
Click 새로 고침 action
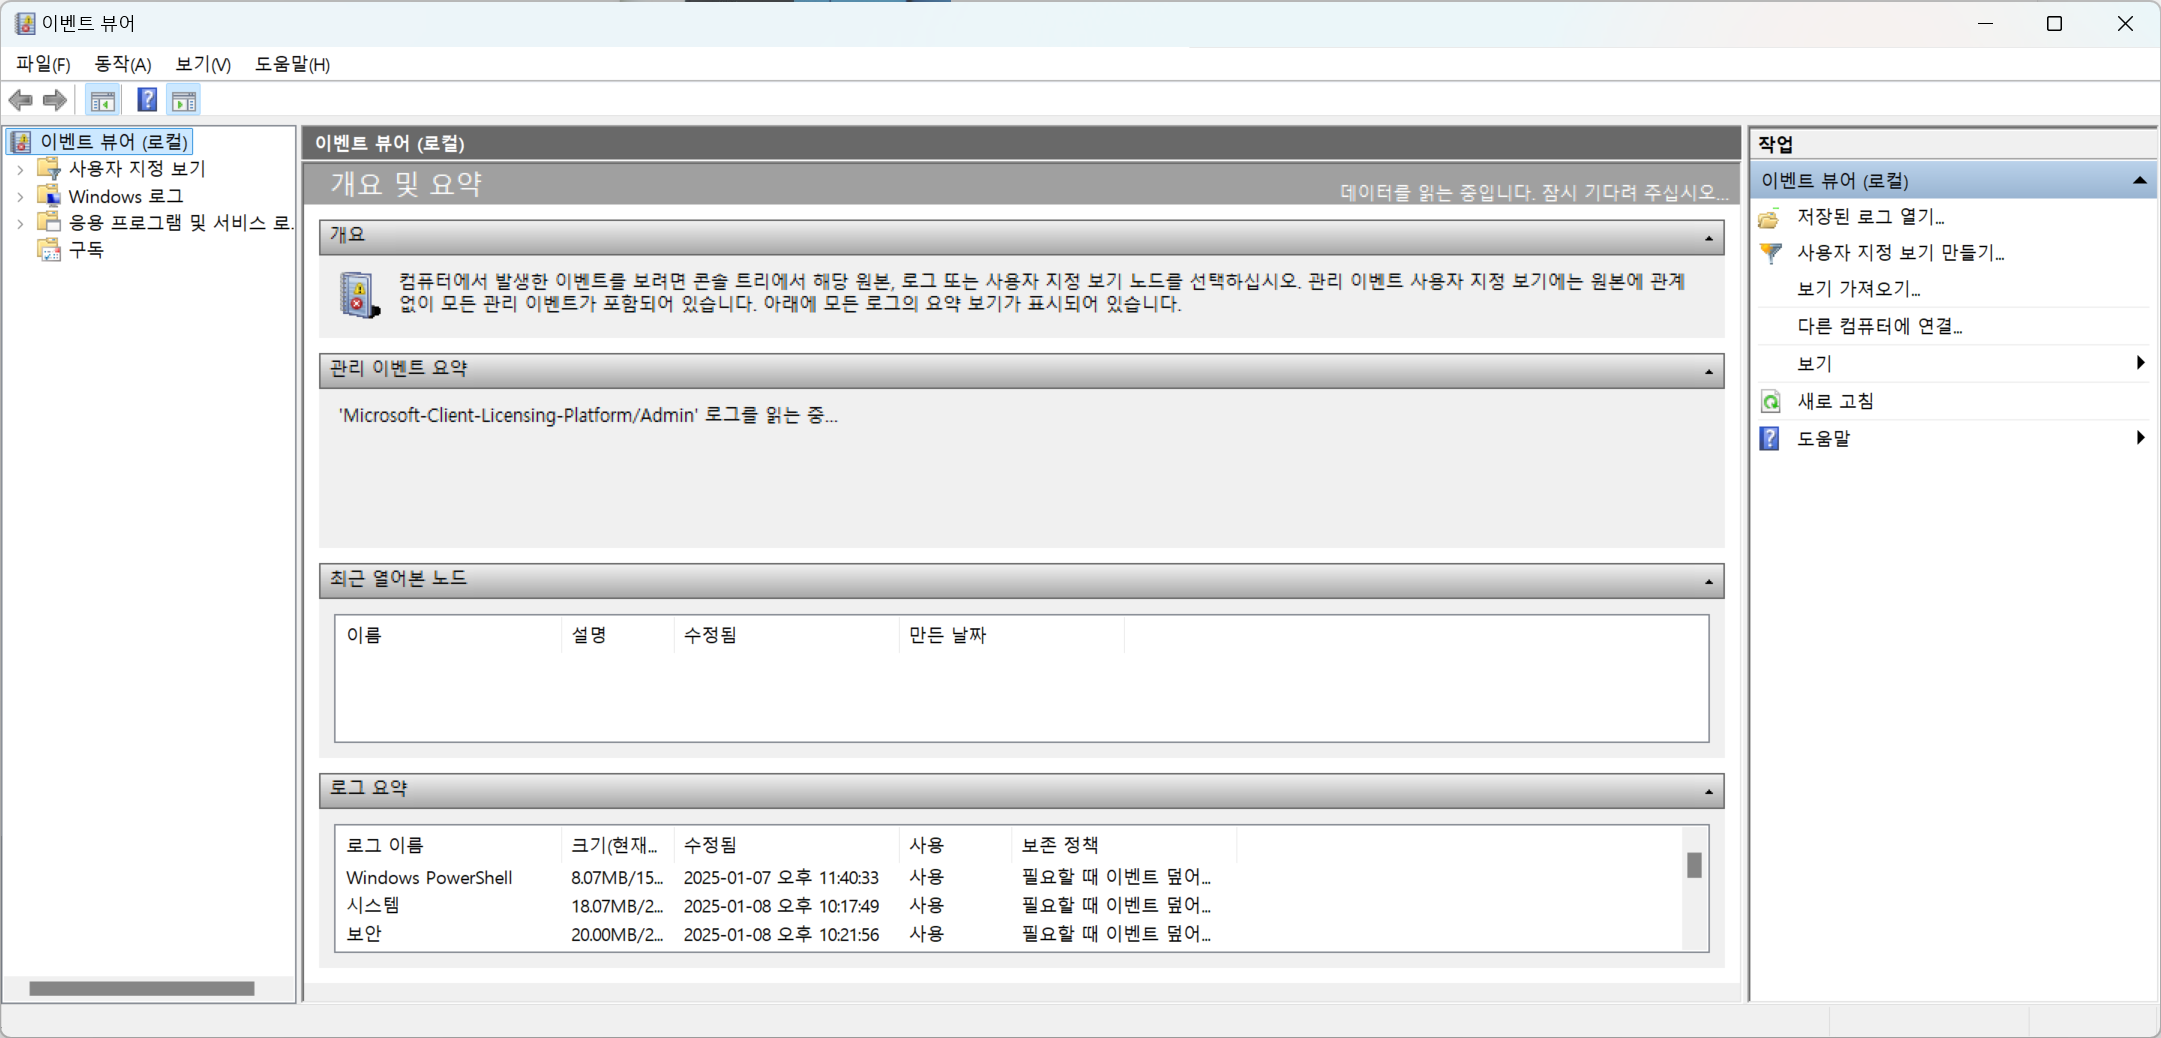(1835, 401)
